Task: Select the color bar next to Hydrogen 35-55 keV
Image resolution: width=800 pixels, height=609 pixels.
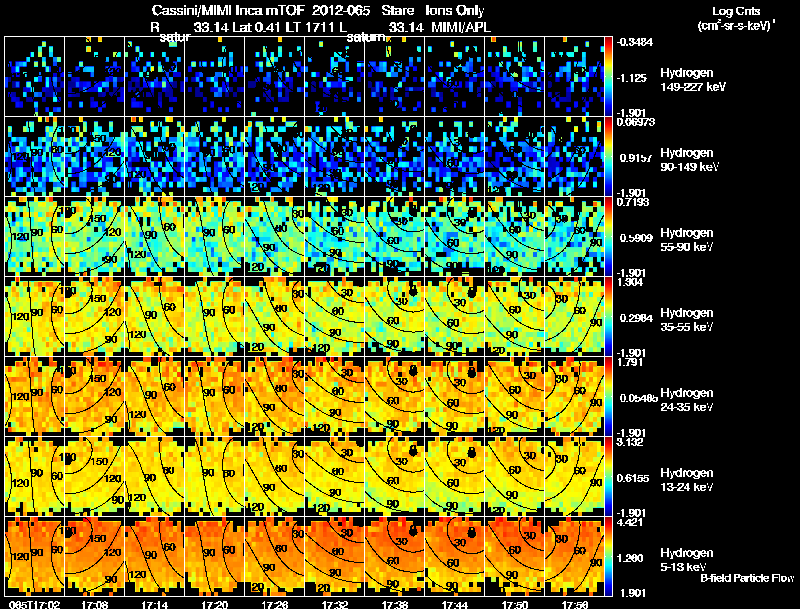Action: [608, 316]
